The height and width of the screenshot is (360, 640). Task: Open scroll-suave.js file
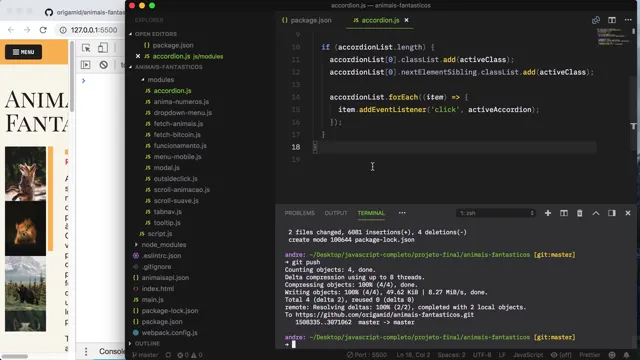coord(176,201)
